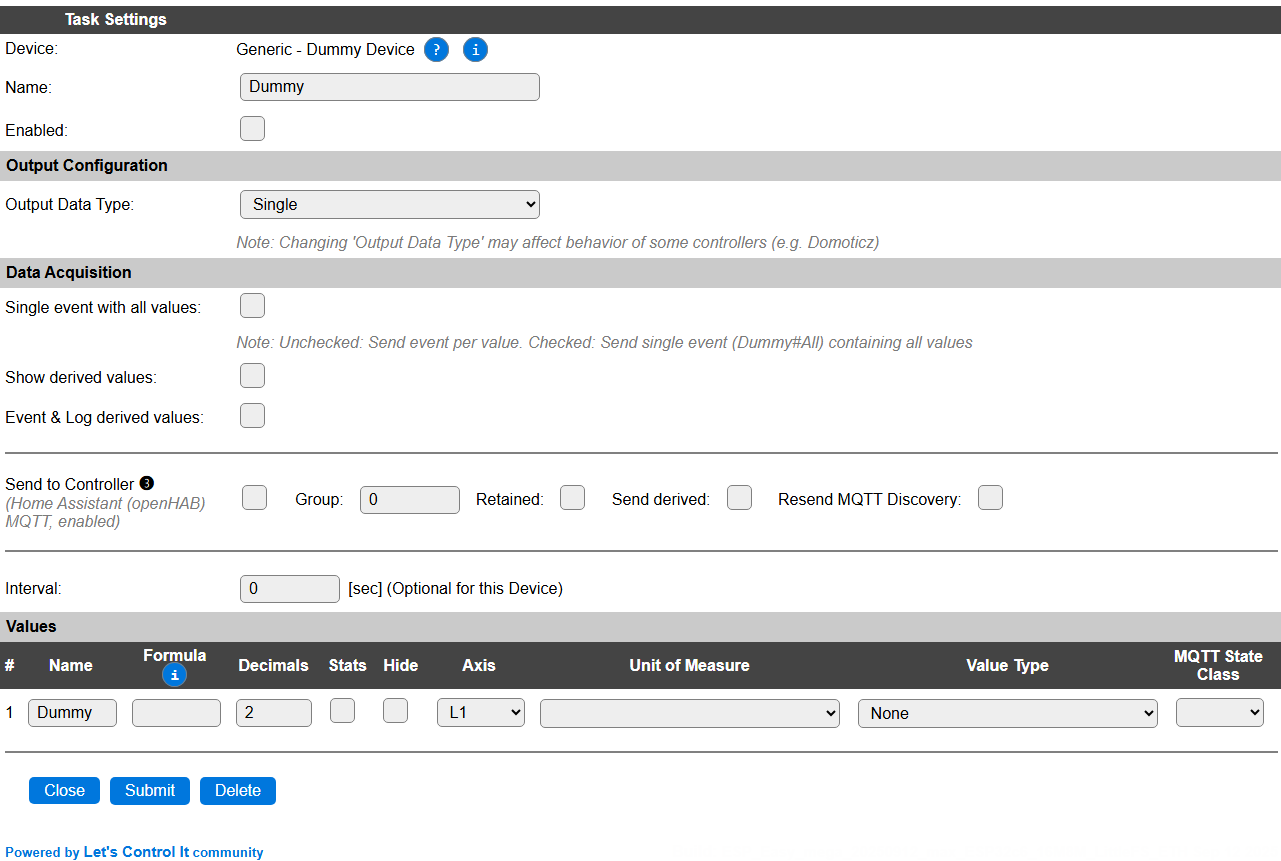Viewport: 1281px width, 861px height.
Task: Click the Dummy#All single event note
Action: pos(604,342)
